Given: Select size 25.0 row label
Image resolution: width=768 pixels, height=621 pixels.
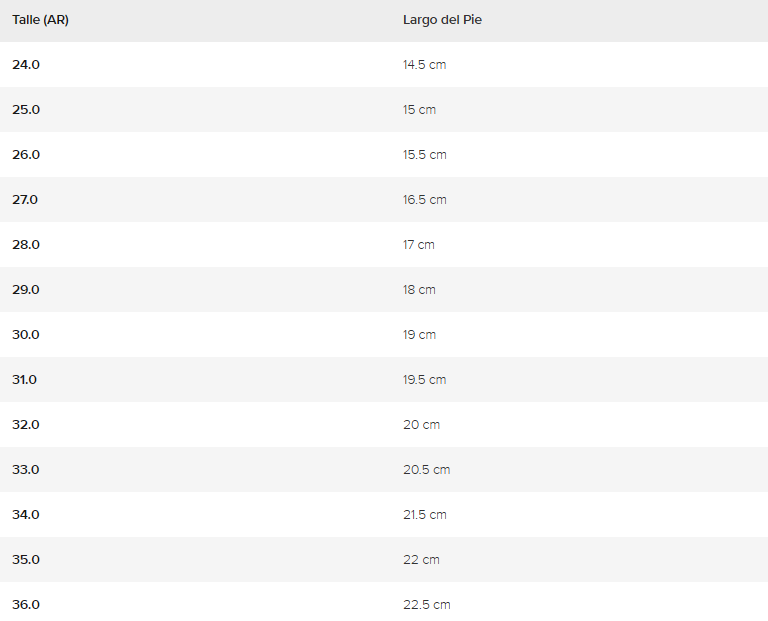Looking at the screenshot, I should [x=26, y=110].
